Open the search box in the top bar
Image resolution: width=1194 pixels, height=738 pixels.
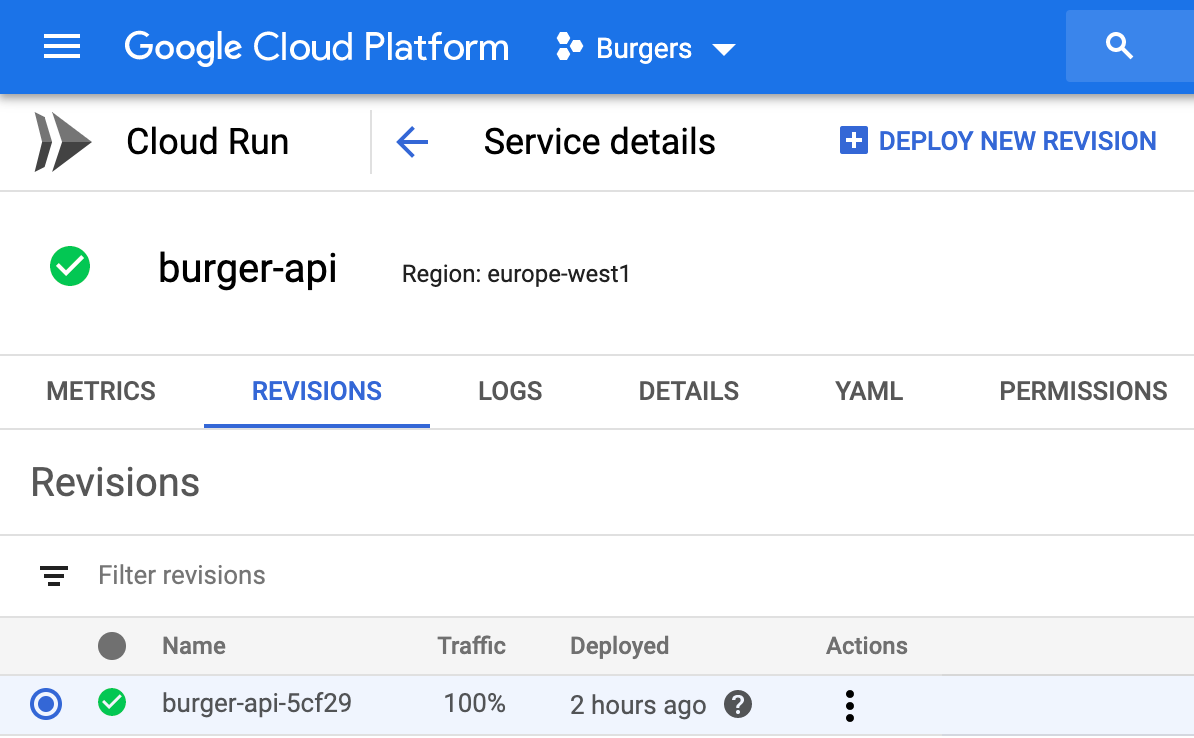(1129, 46)
